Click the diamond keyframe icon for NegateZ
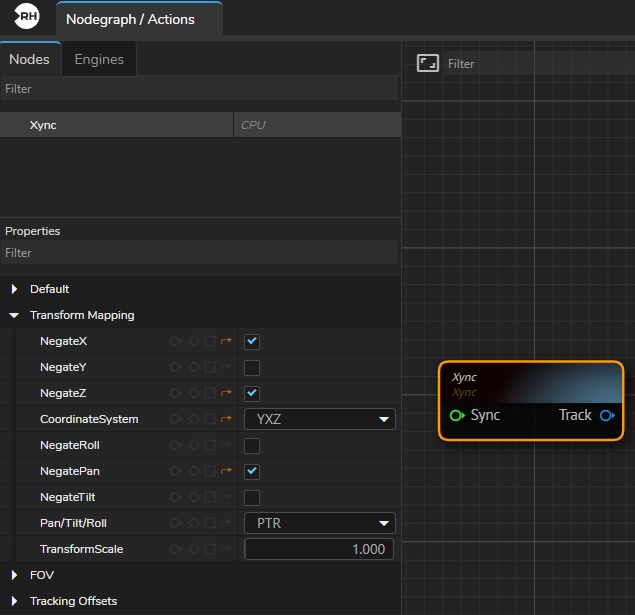The image size is (635, 615). (193, 393)
